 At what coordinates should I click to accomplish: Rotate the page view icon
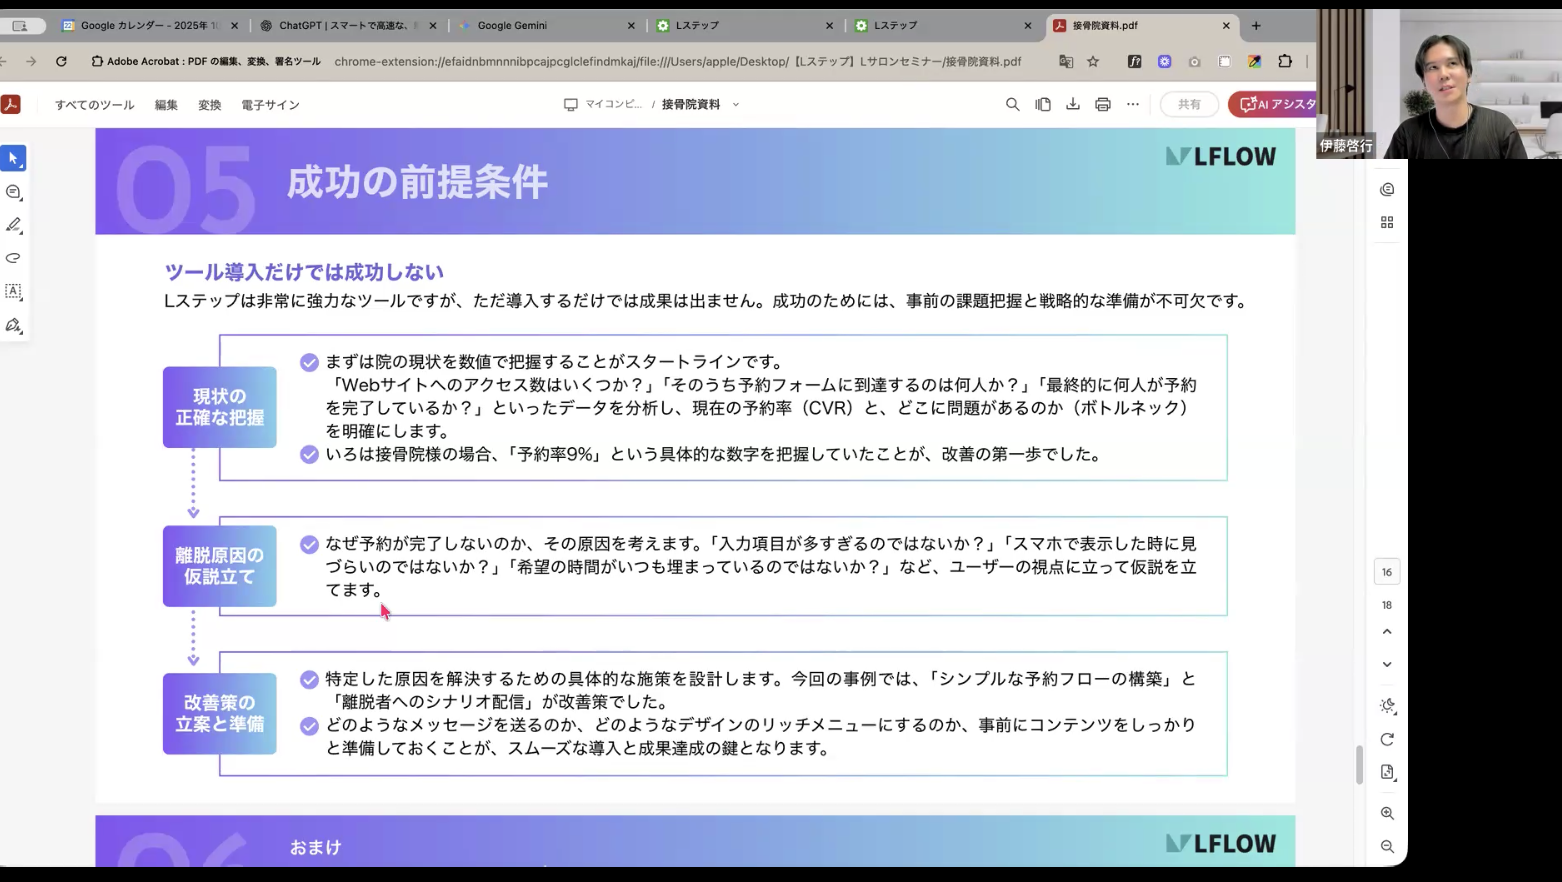(x=1387, y=739)
